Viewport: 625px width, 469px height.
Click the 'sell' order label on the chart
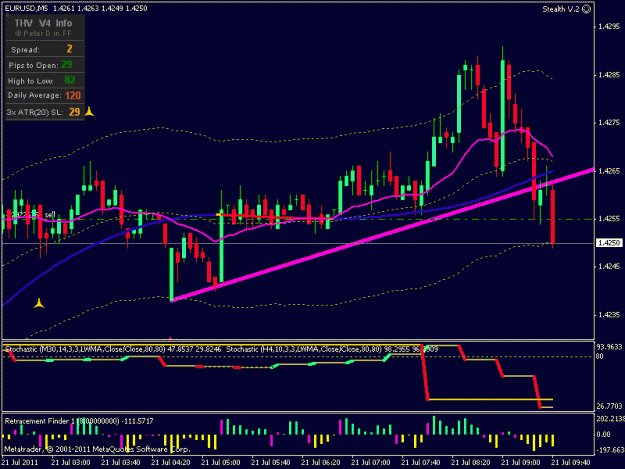[50, 215]
